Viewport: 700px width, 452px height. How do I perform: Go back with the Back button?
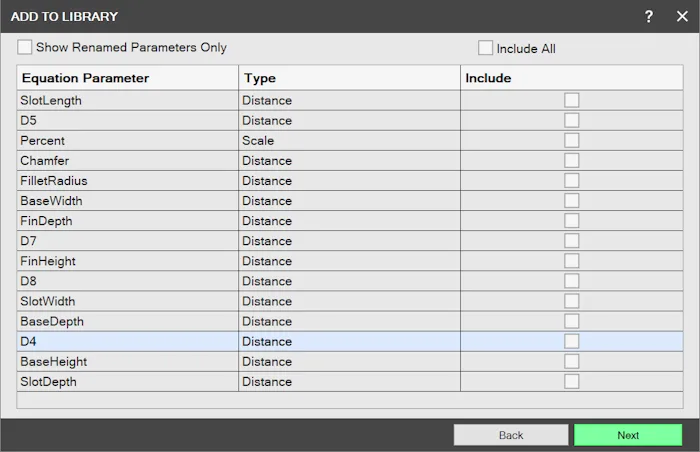point(511,435)
